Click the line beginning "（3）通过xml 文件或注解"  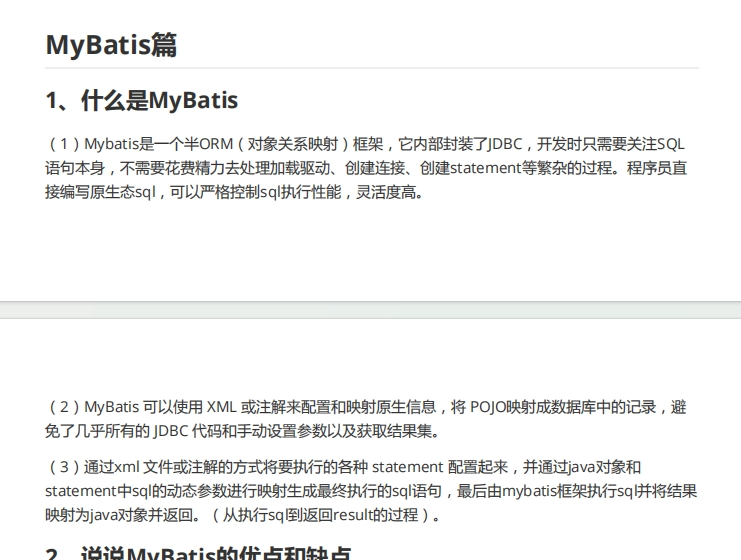pyautogui.click(x=343, y=467)
